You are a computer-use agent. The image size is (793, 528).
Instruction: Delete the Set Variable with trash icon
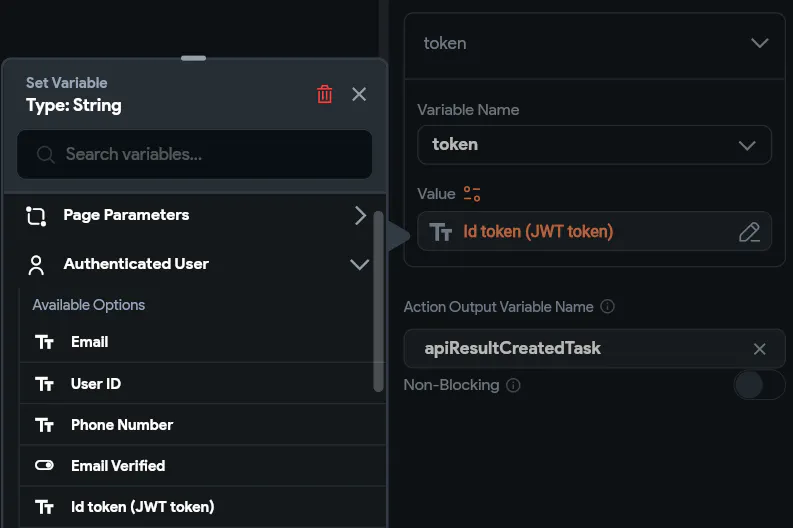coord(325,94)
